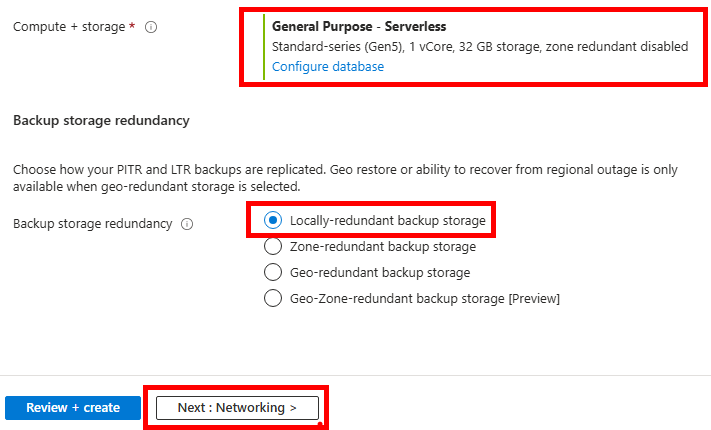Click the bold Backup storage redundancy section heading

point(101,121)
